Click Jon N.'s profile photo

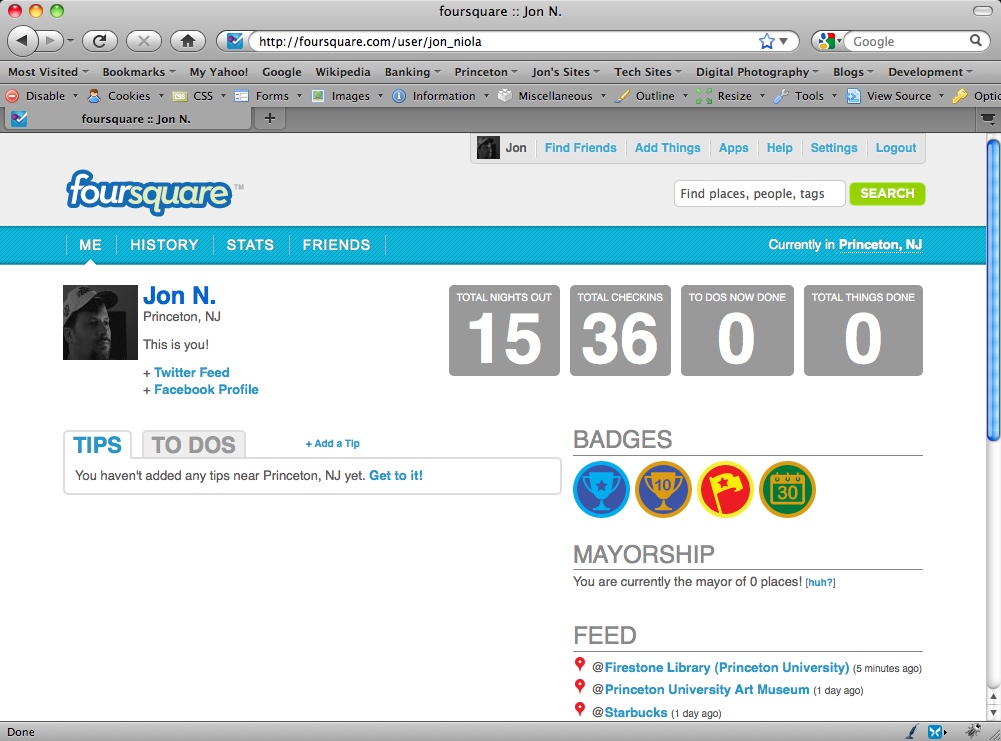[100, 322]
